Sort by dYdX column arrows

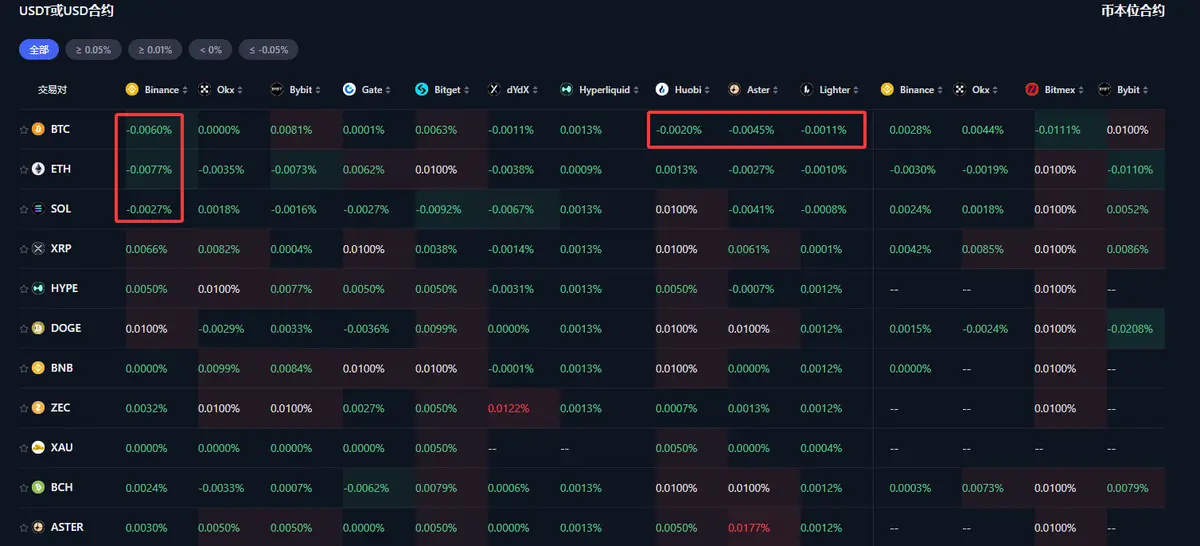[x=535, y=90]
